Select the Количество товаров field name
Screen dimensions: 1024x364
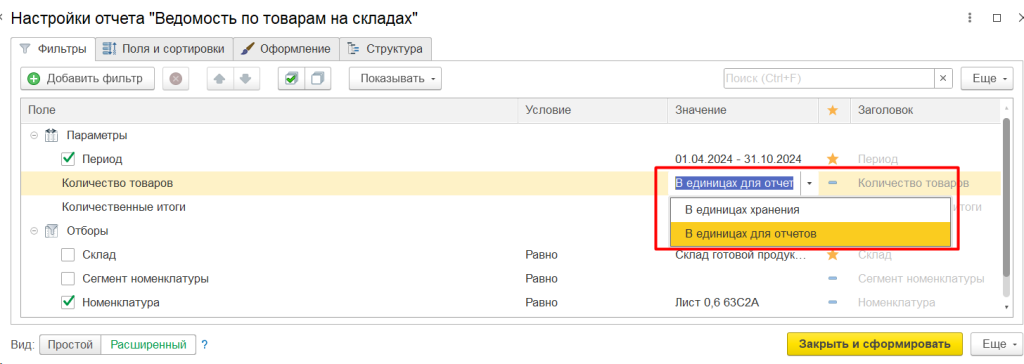118,184
